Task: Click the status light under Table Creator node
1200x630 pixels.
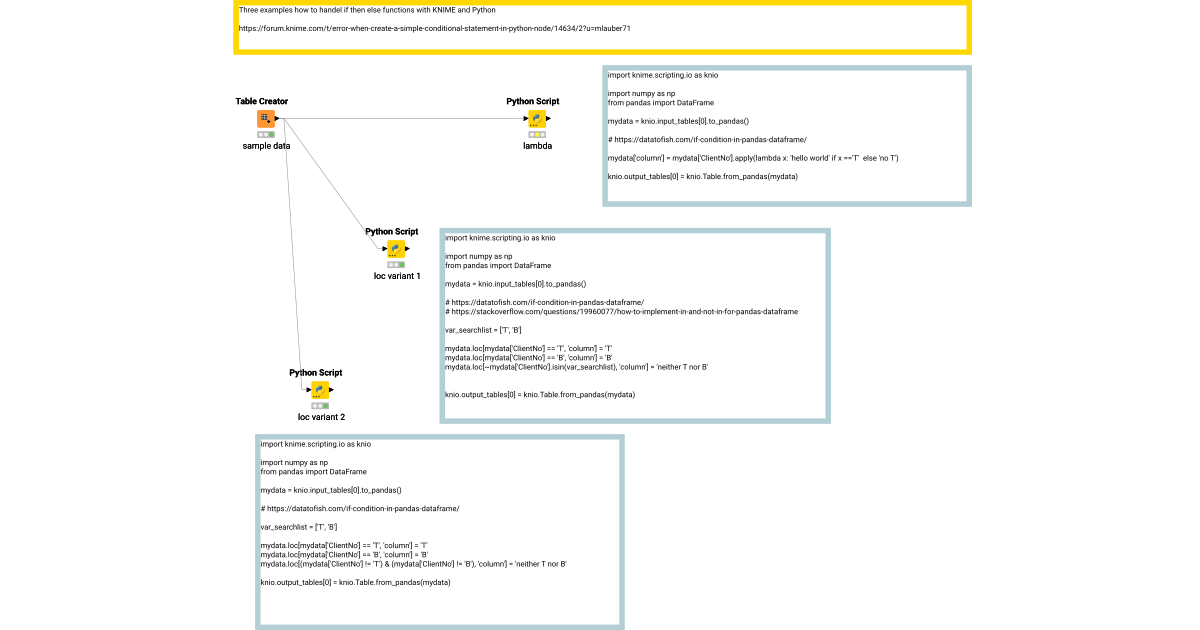Action: tap(266, 134)
